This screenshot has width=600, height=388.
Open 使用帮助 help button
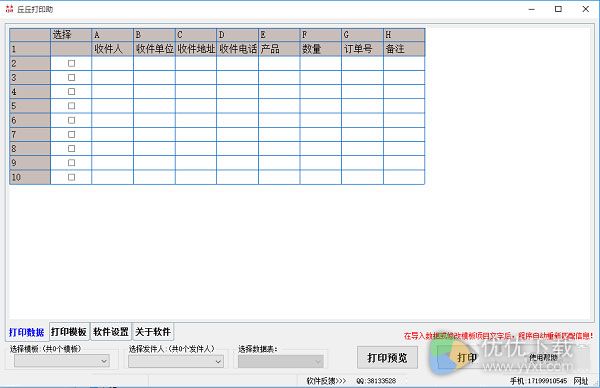pos(543,358)
